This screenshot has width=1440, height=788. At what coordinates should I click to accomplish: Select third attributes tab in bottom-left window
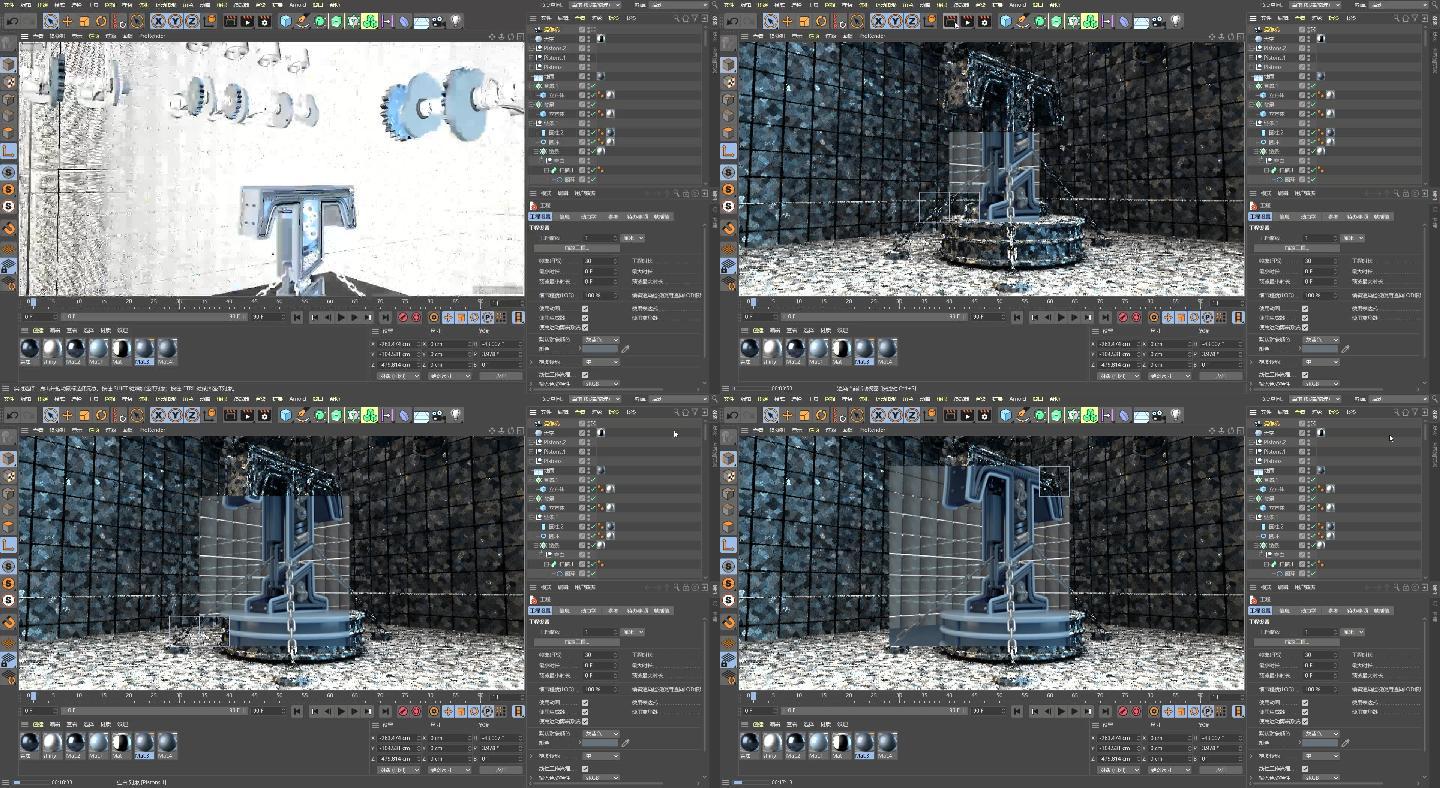point(588,610)
